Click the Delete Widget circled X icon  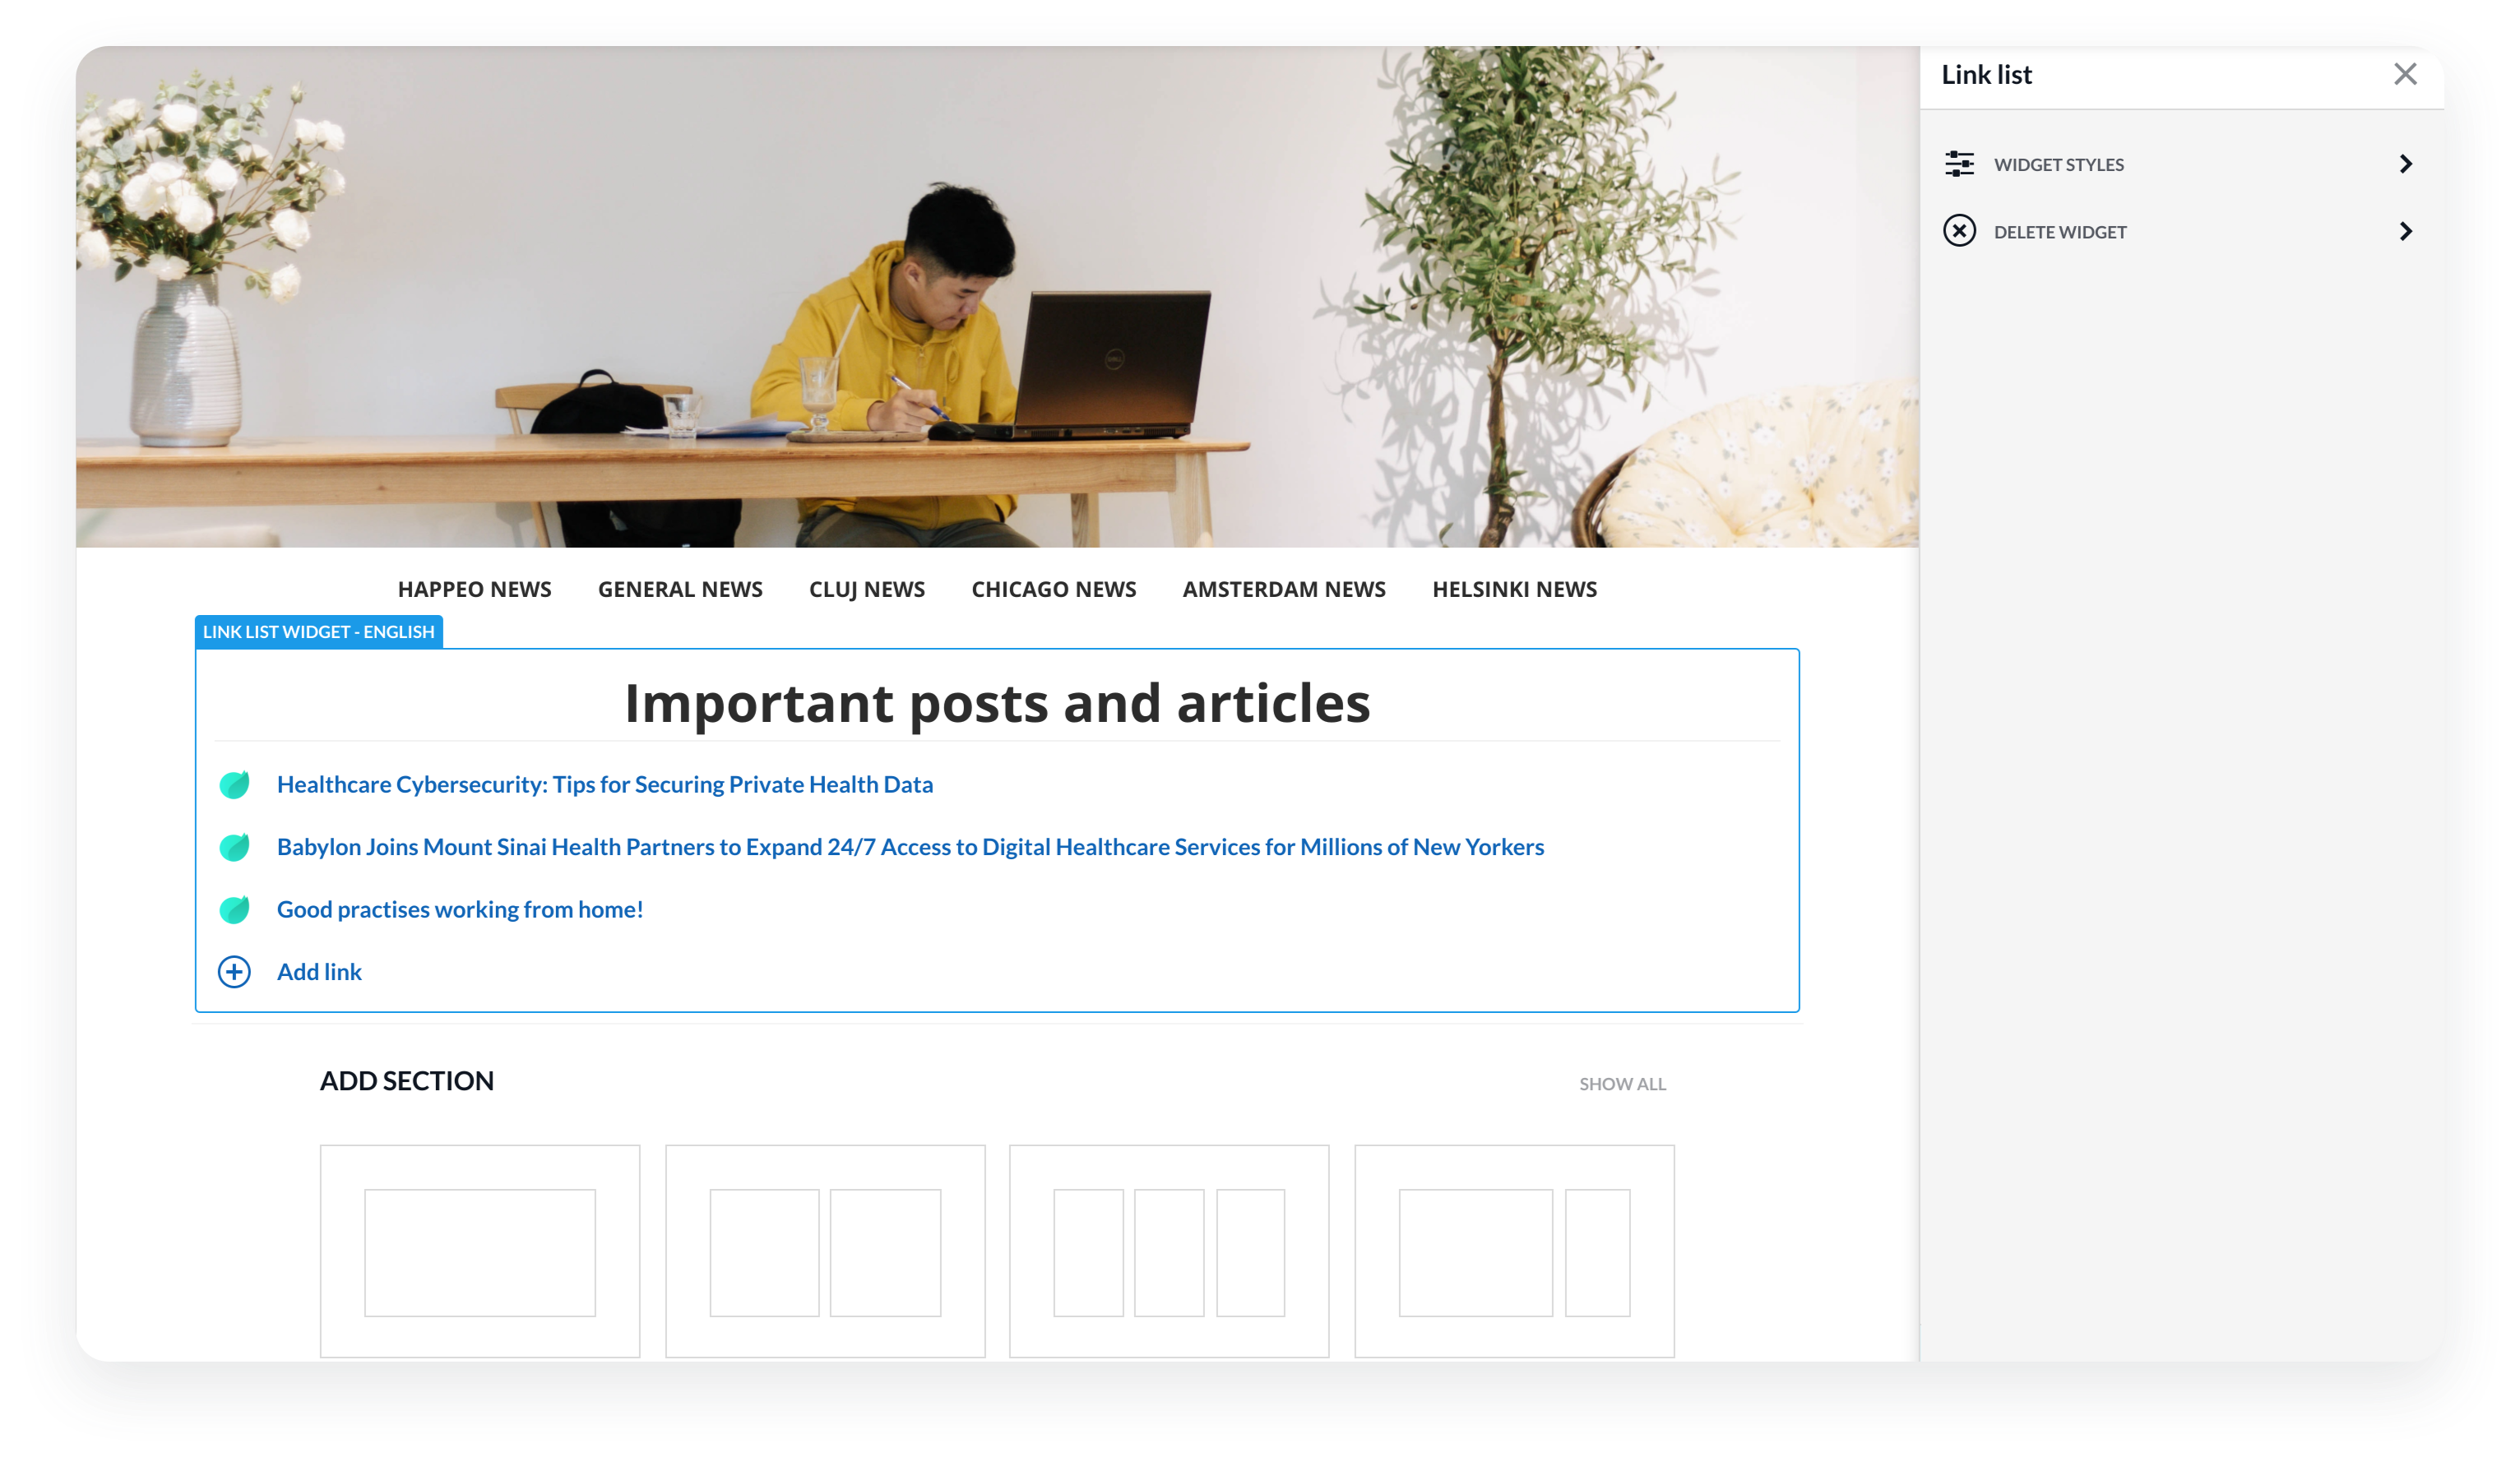[1959, 231]
